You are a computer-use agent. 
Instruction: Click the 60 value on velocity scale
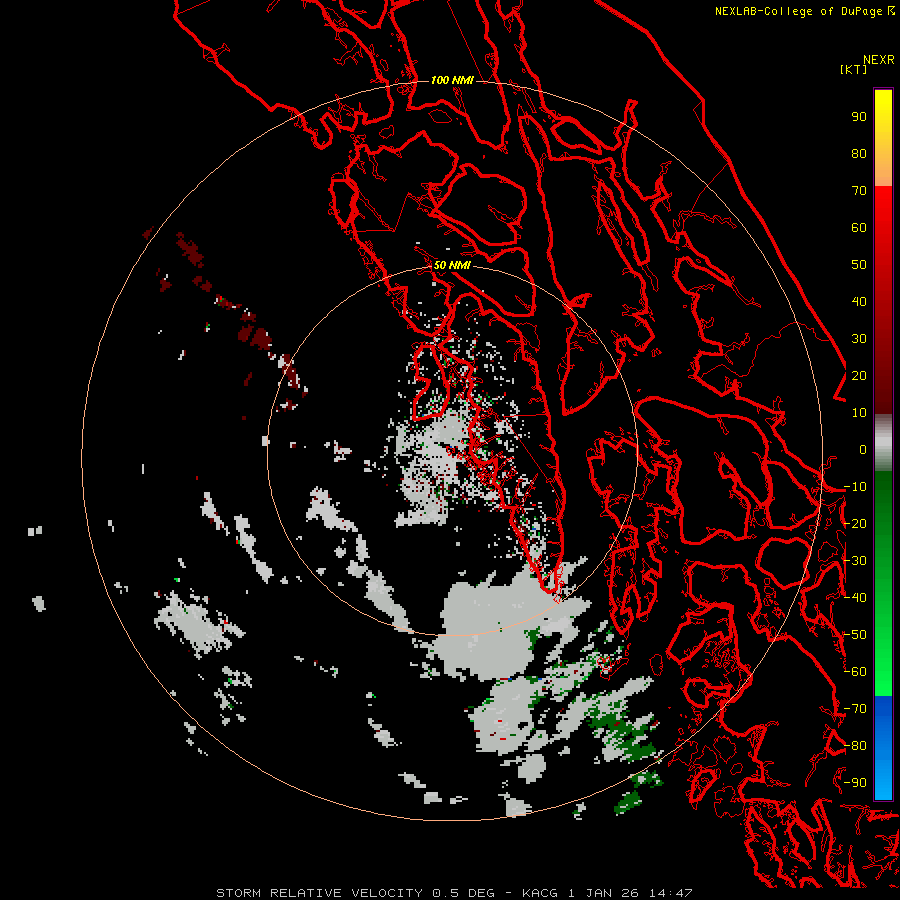click(859, 227)
